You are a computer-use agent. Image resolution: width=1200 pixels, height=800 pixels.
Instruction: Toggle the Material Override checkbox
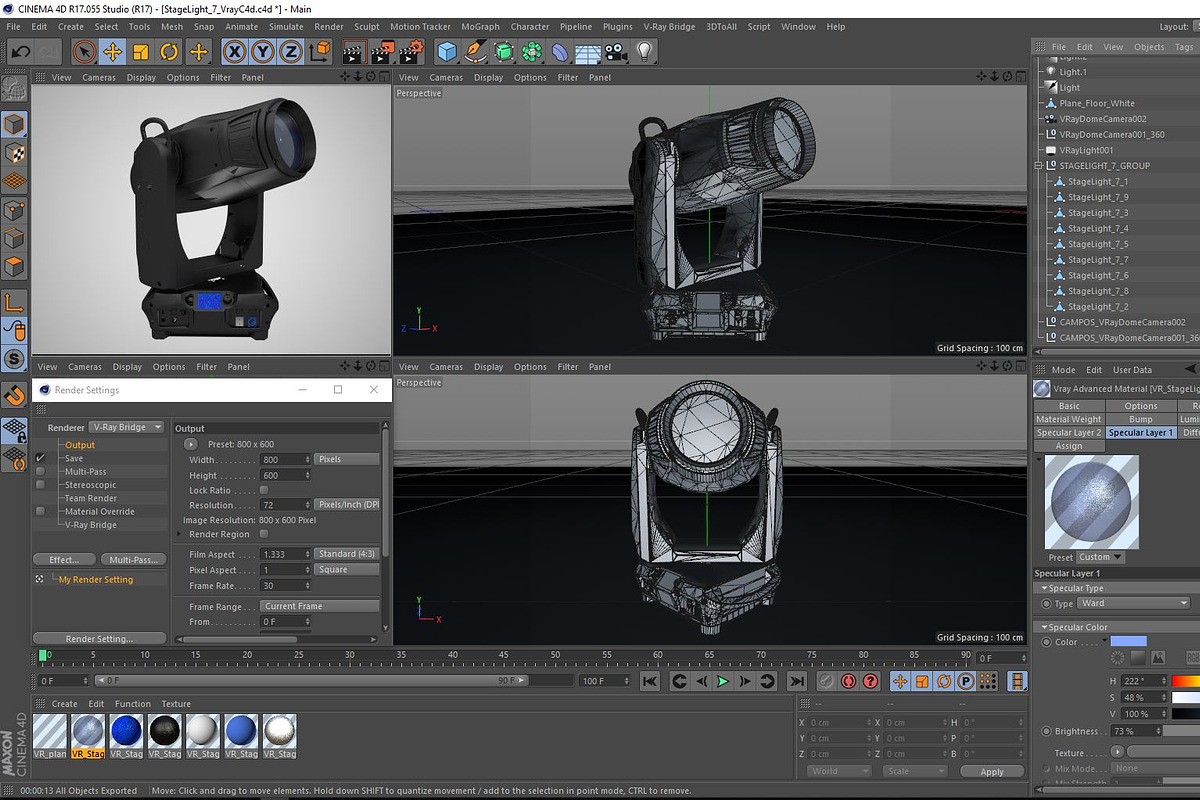tap(40, 511)
